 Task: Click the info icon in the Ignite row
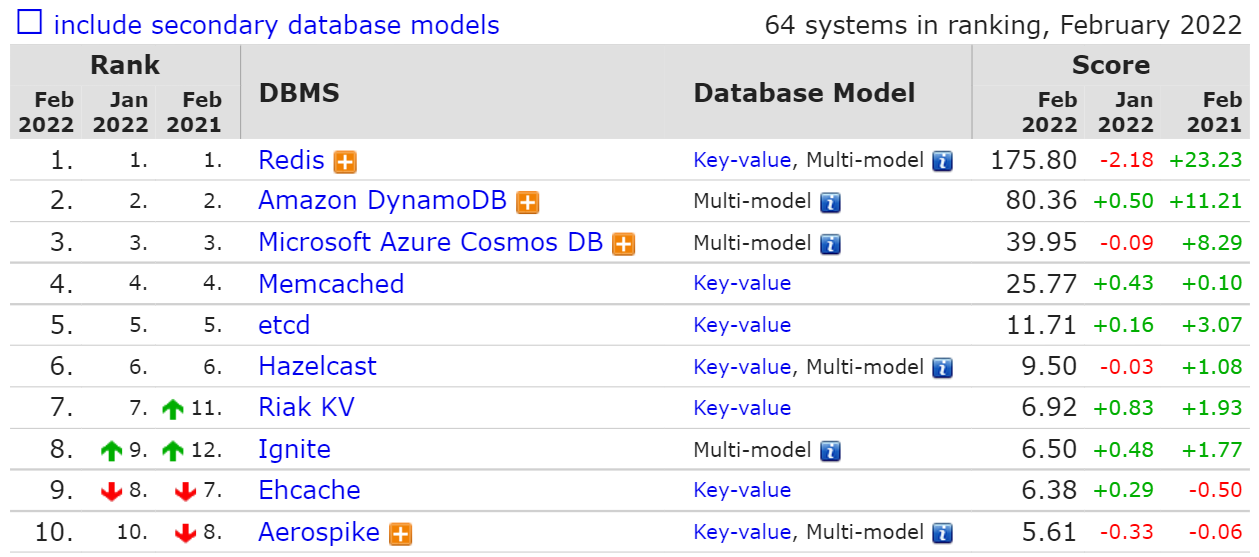point(830,451)
